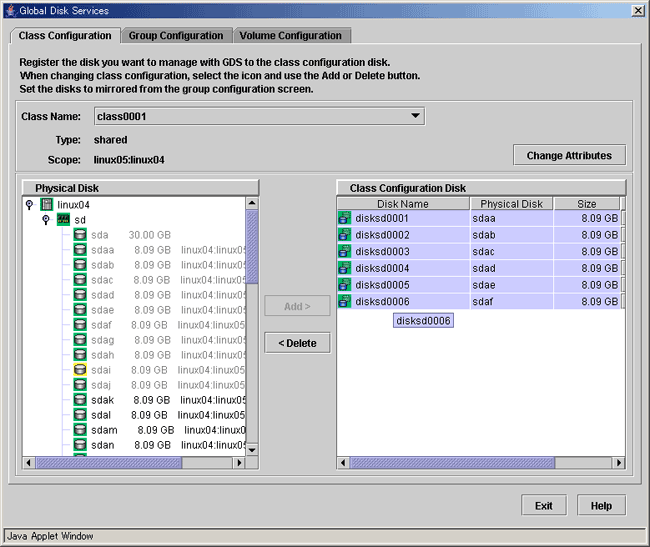This screenshot has height=547, width=650.
Task: Click the disksd0004 class disk icon
Action: [344, 268]
